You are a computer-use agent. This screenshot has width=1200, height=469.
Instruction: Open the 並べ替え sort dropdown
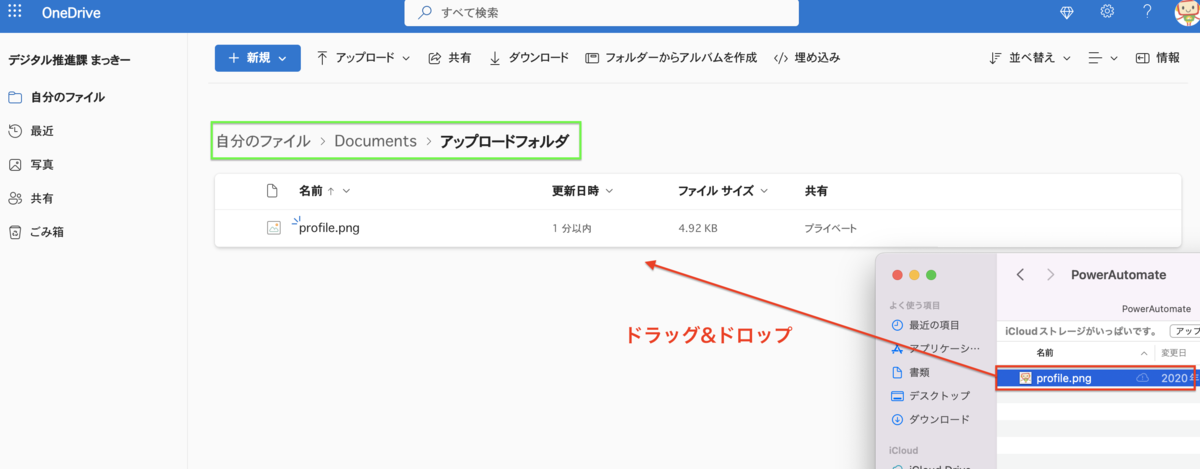point(1029,58)
